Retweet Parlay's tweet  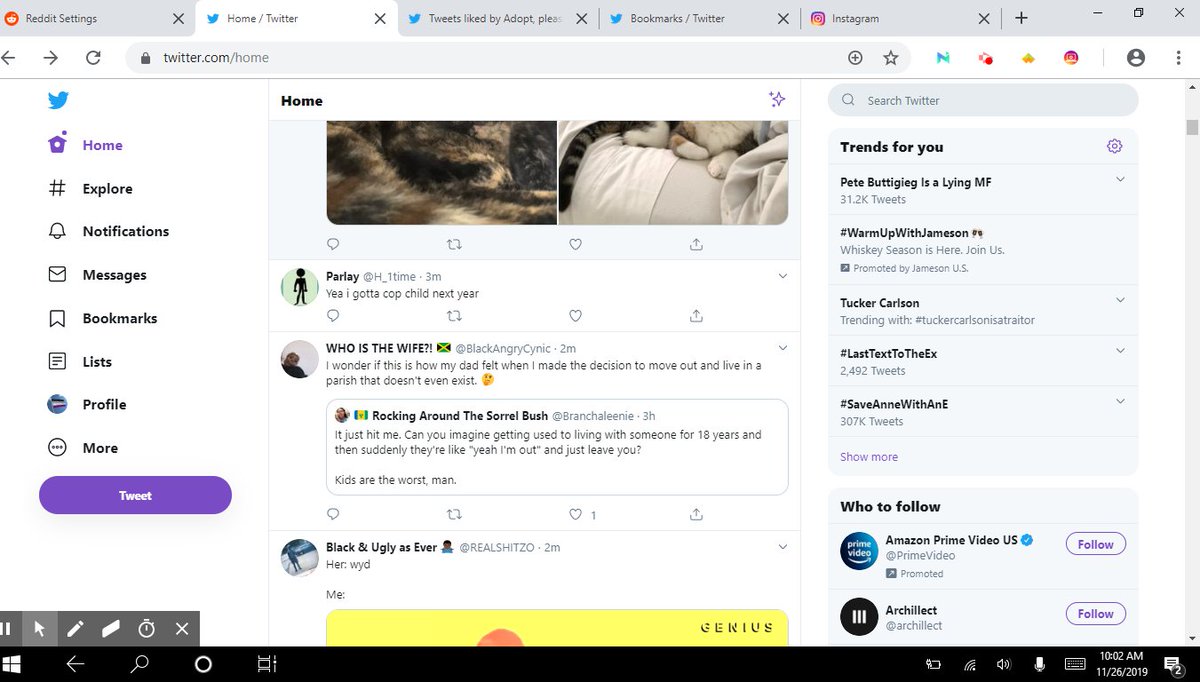click(454, 315)
